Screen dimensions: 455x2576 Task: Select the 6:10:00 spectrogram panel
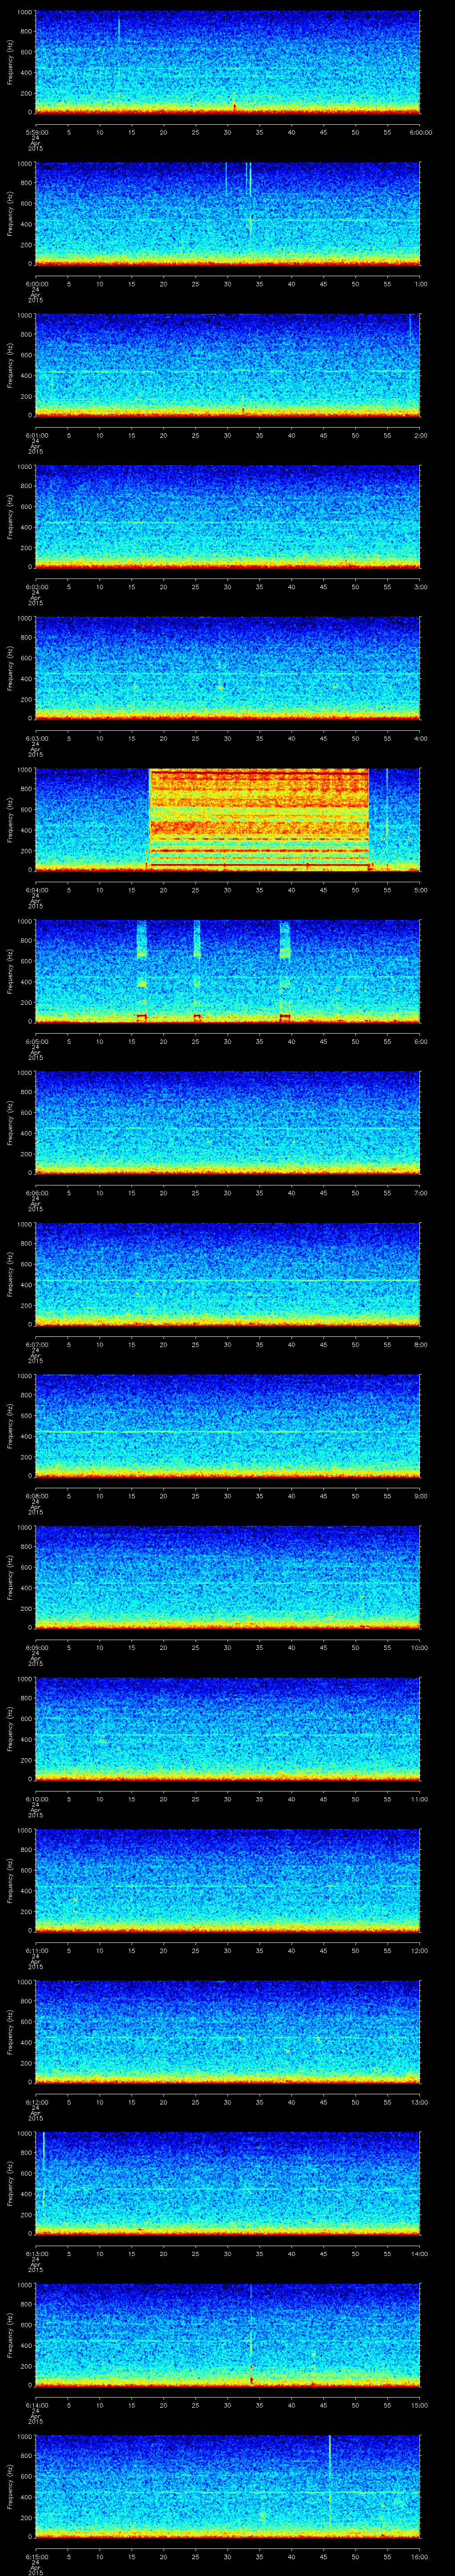[x=227, y=1728]
